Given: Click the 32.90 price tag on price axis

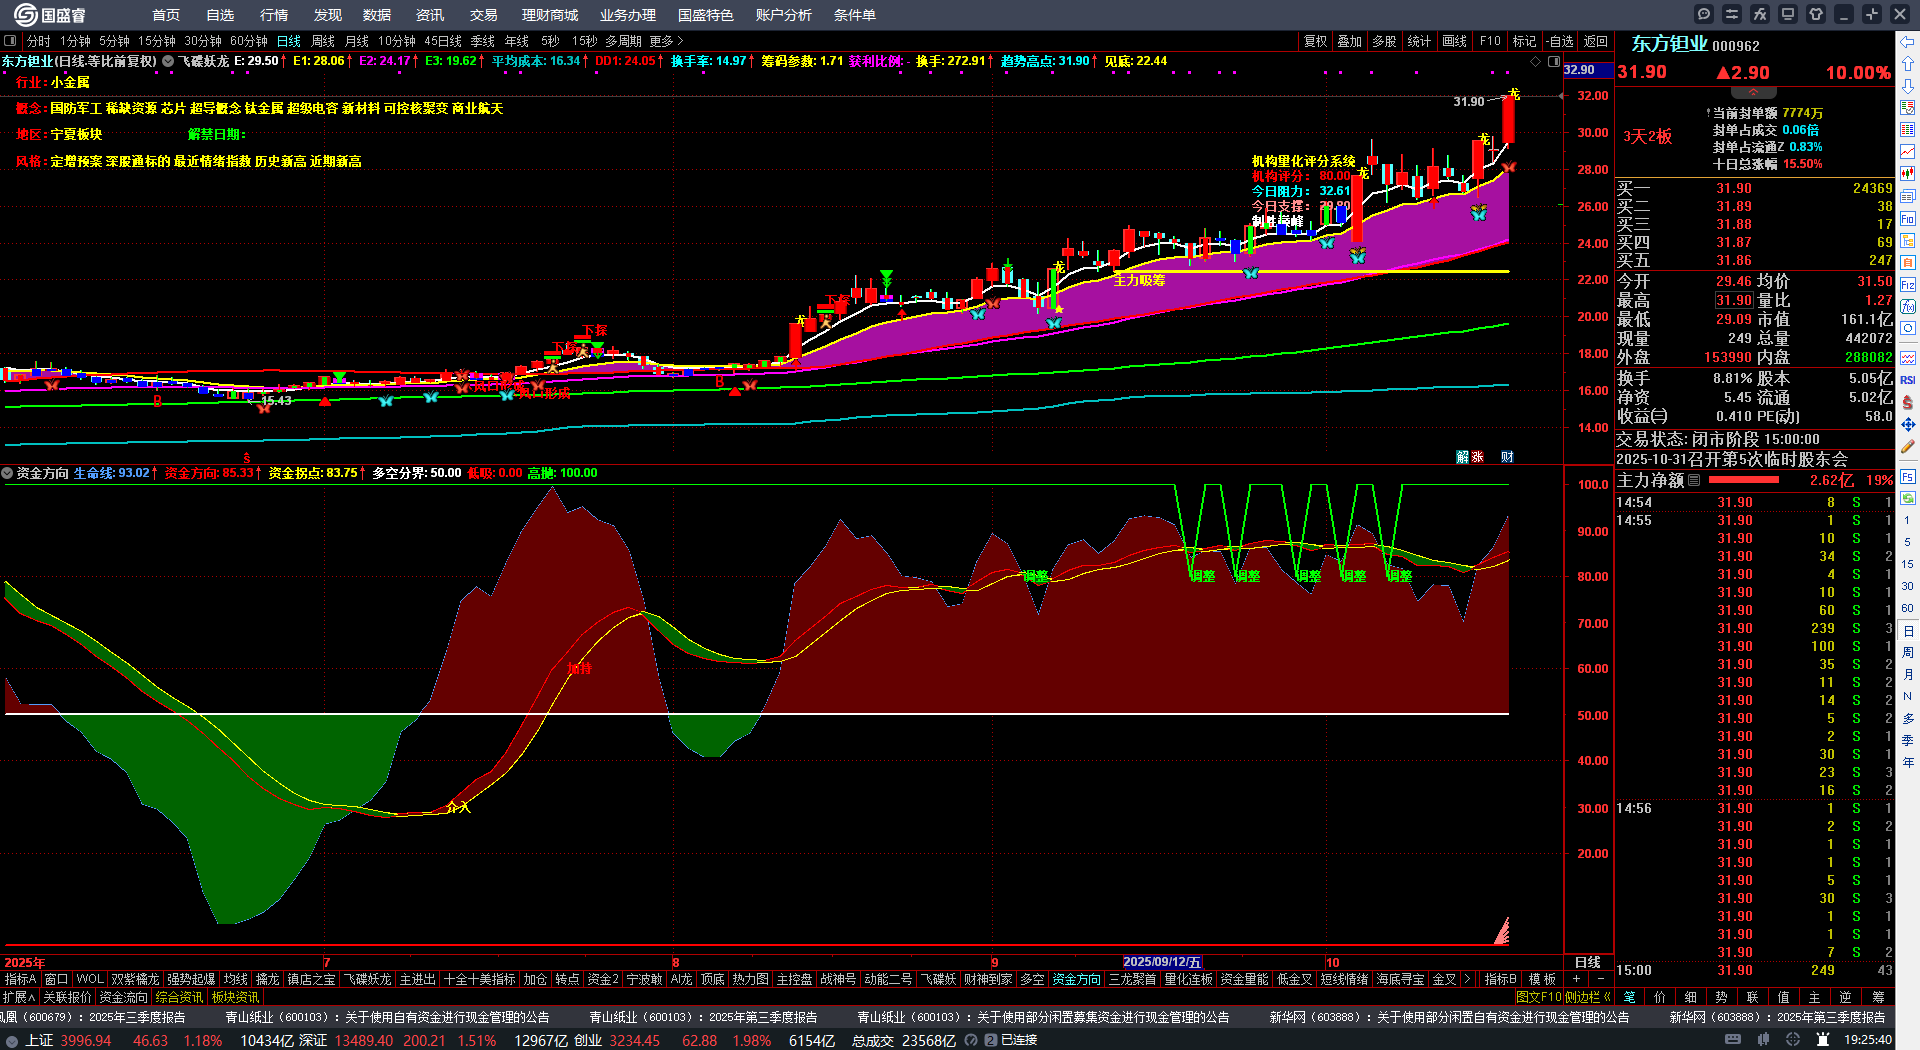Looking at the screenshot, I should click(x=1587, y=69).
